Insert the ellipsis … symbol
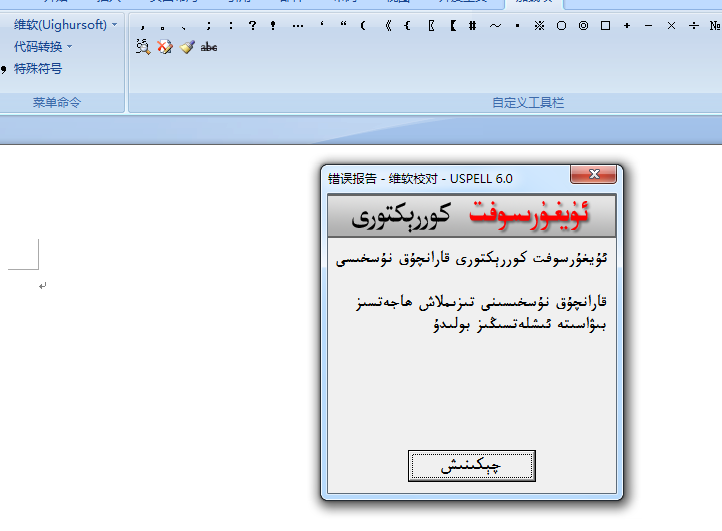 click(x=297, y=25)
